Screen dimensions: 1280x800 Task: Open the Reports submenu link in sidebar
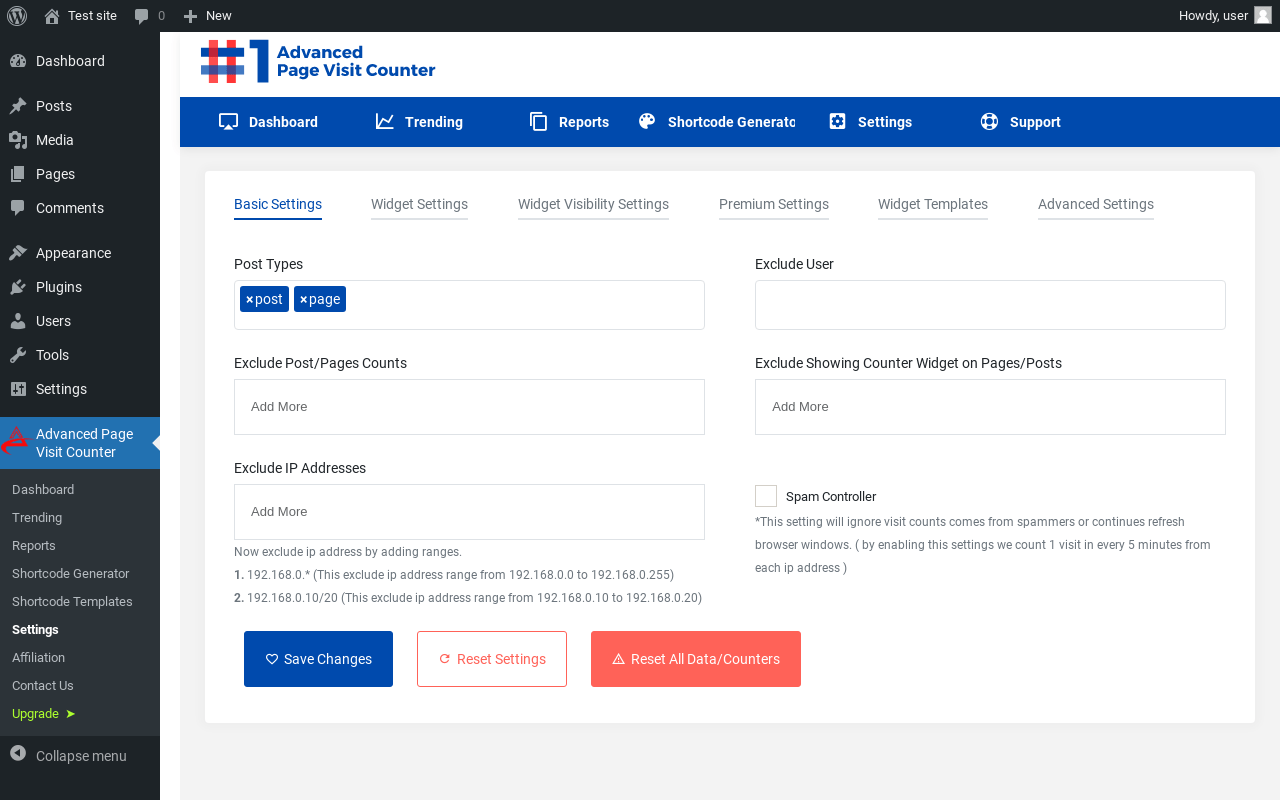point(34,546)
